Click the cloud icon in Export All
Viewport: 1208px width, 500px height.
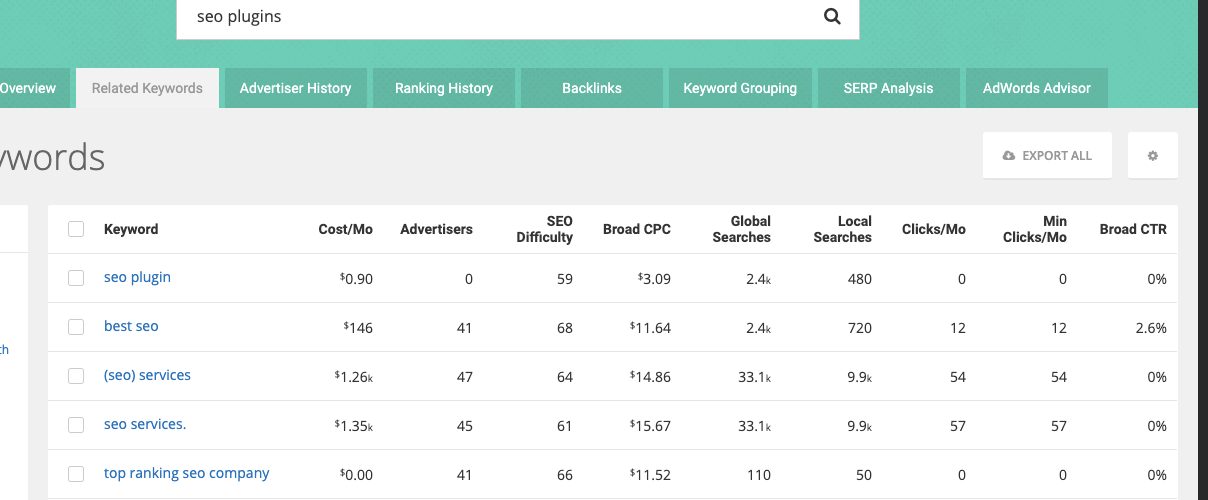(x=1009, y=156)
